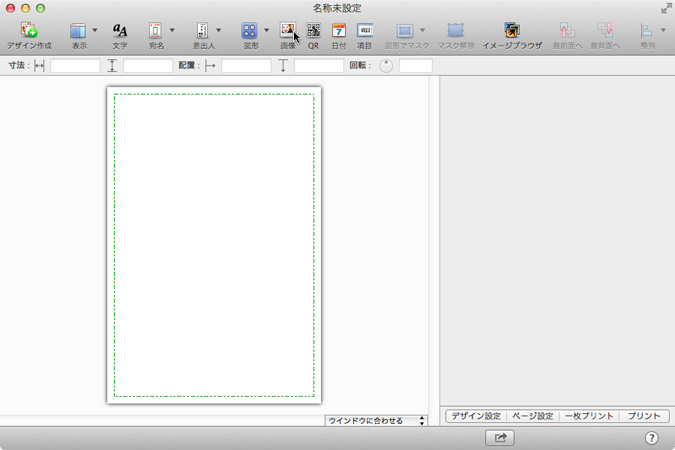Open the 宛名 addressee dropdown arrow

[x=171, y=31]
